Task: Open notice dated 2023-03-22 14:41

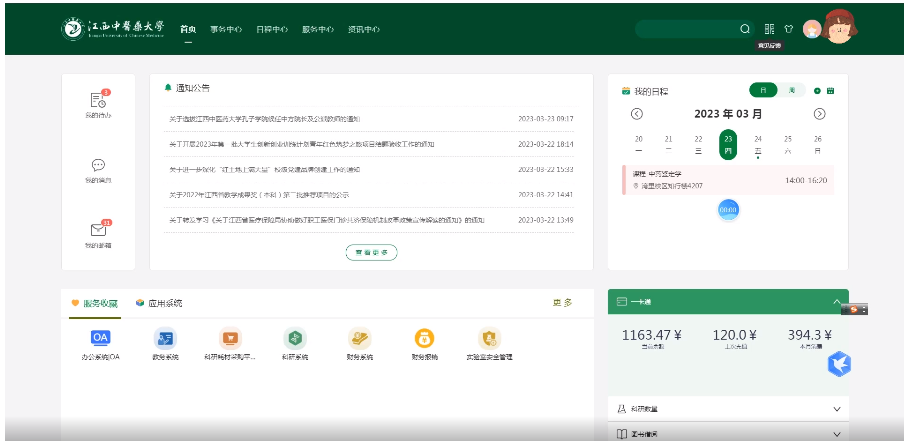Action: [x=369, y=195]
